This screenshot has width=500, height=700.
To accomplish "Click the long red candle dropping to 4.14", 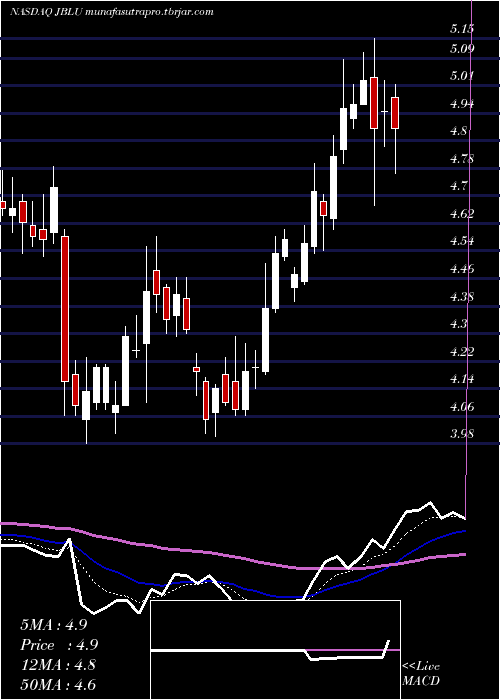I will pyautogui.click(x=65, y=308).
